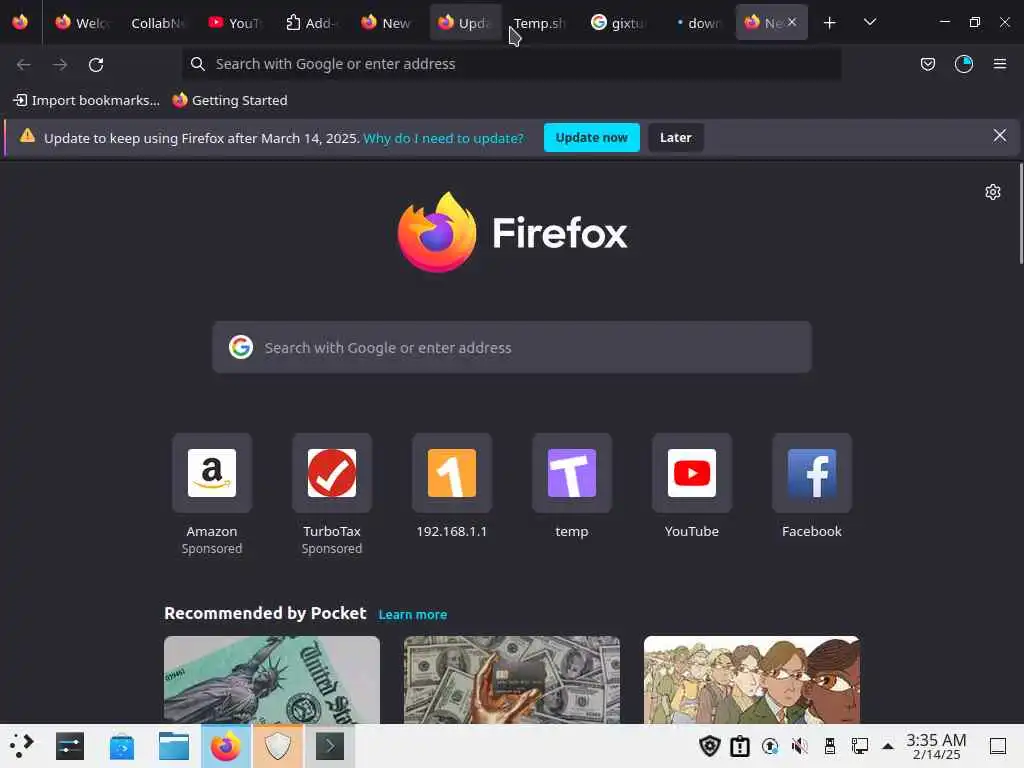
Task: Open file manager taskbar icon
Action: [x=174, y=746]
